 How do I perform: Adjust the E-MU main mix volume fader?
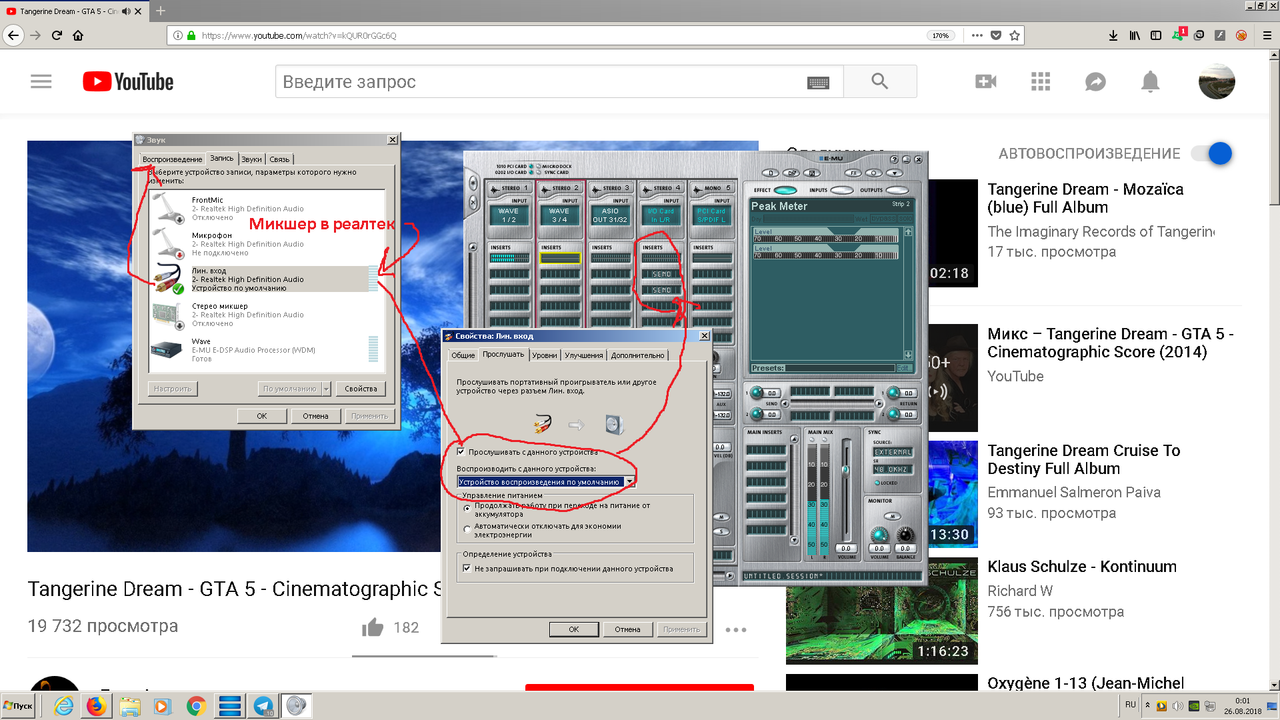tap(845, 472)
